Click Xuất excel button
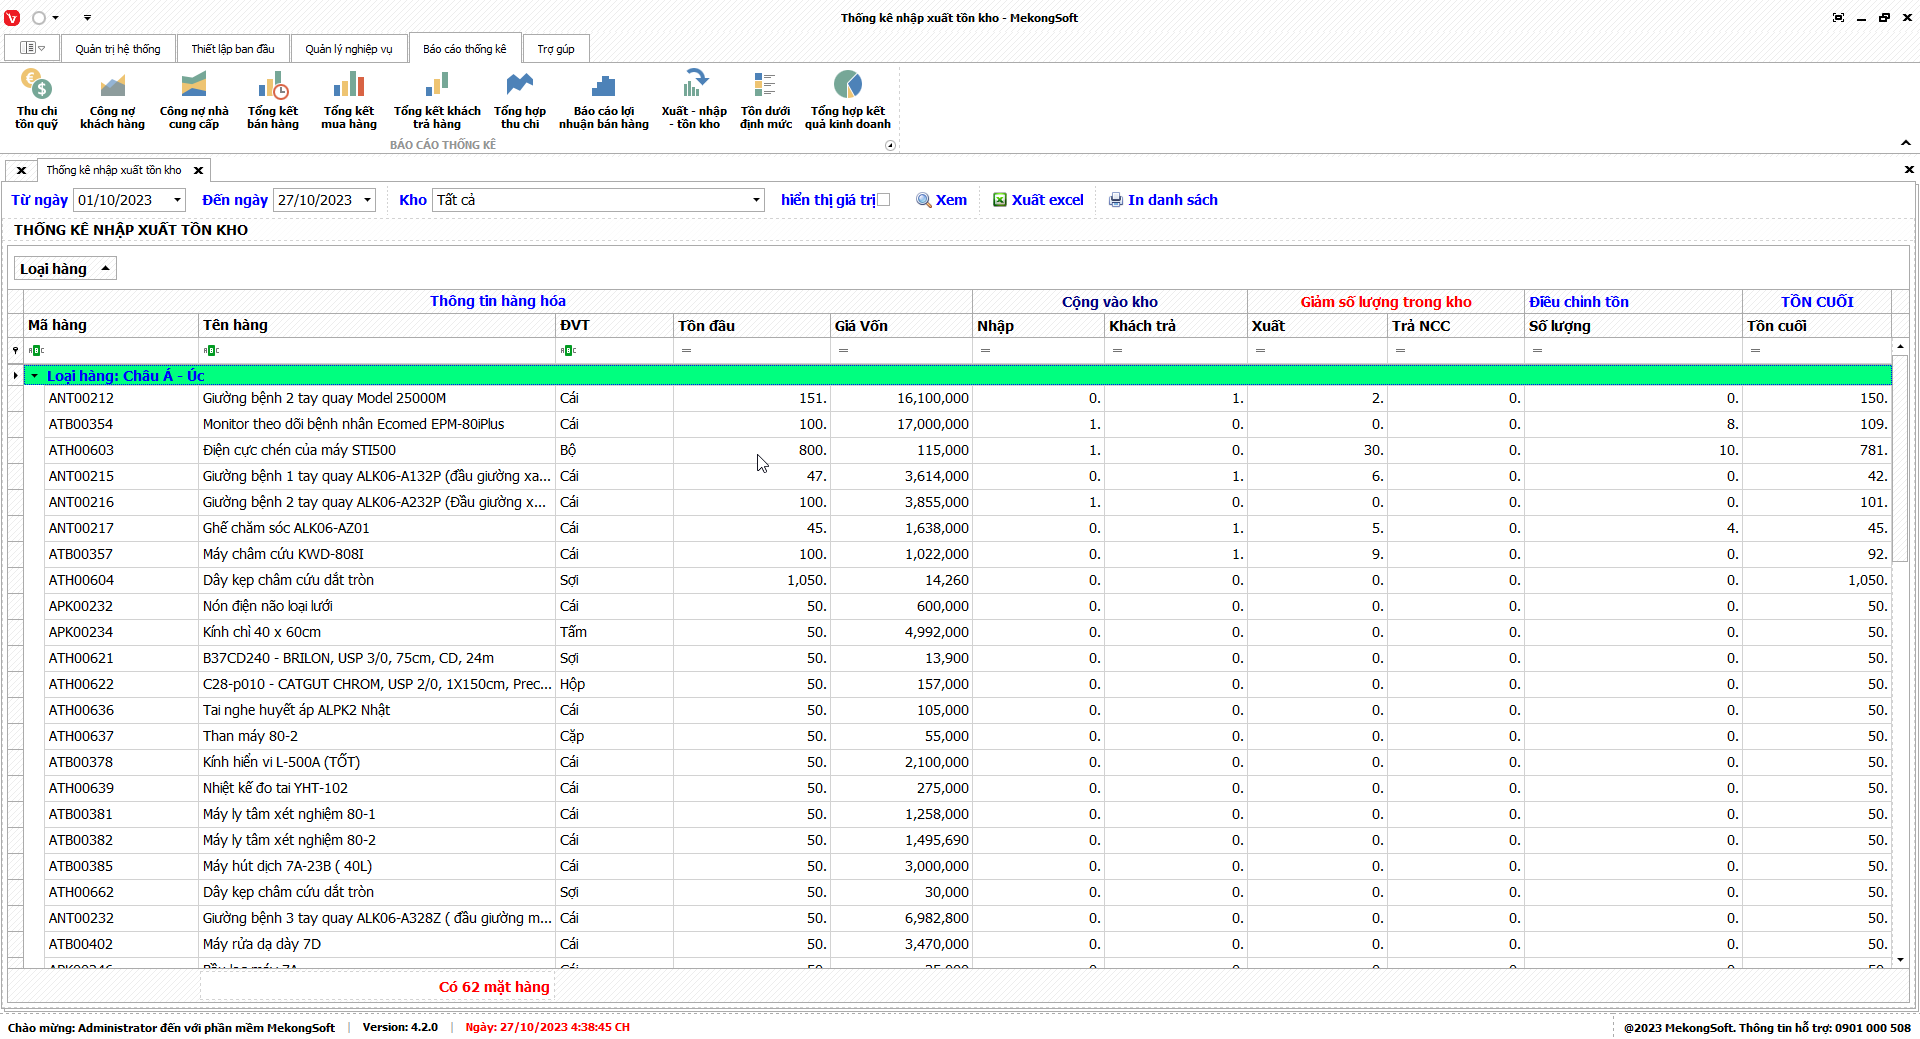Image resolution: width=1920 pixels, height=1039 pixels. tap(1037, 200)
